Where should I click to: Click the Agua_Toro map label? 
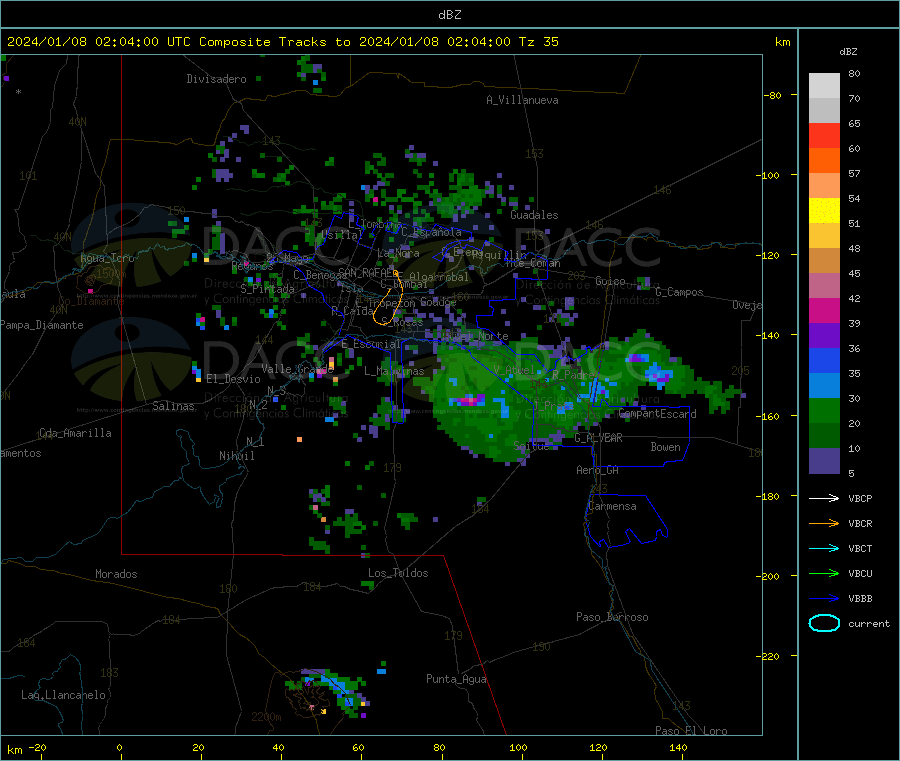(107, 258)
